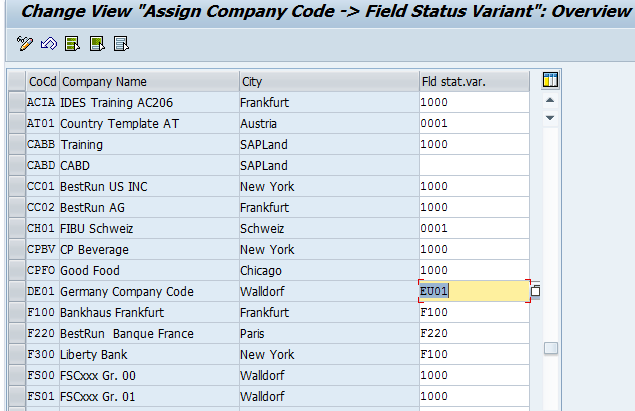Select the row selector for DE01
Viewport: 635px width, 411px height.
17,292
